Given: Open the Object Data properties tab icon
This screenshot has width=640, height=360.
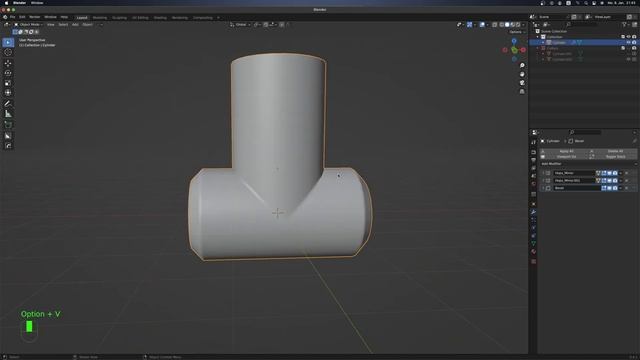Looking at the screenshot, I should 533,244.
